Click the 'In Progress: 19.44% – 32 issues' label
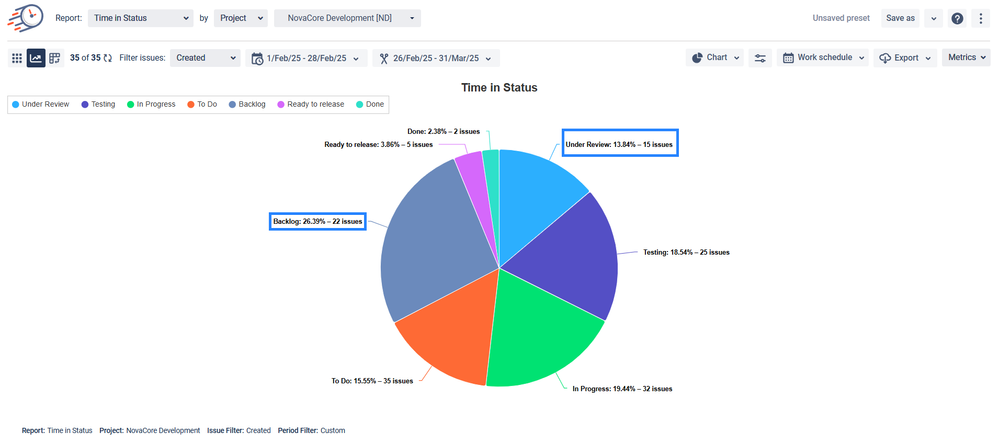 click(622, 388)
